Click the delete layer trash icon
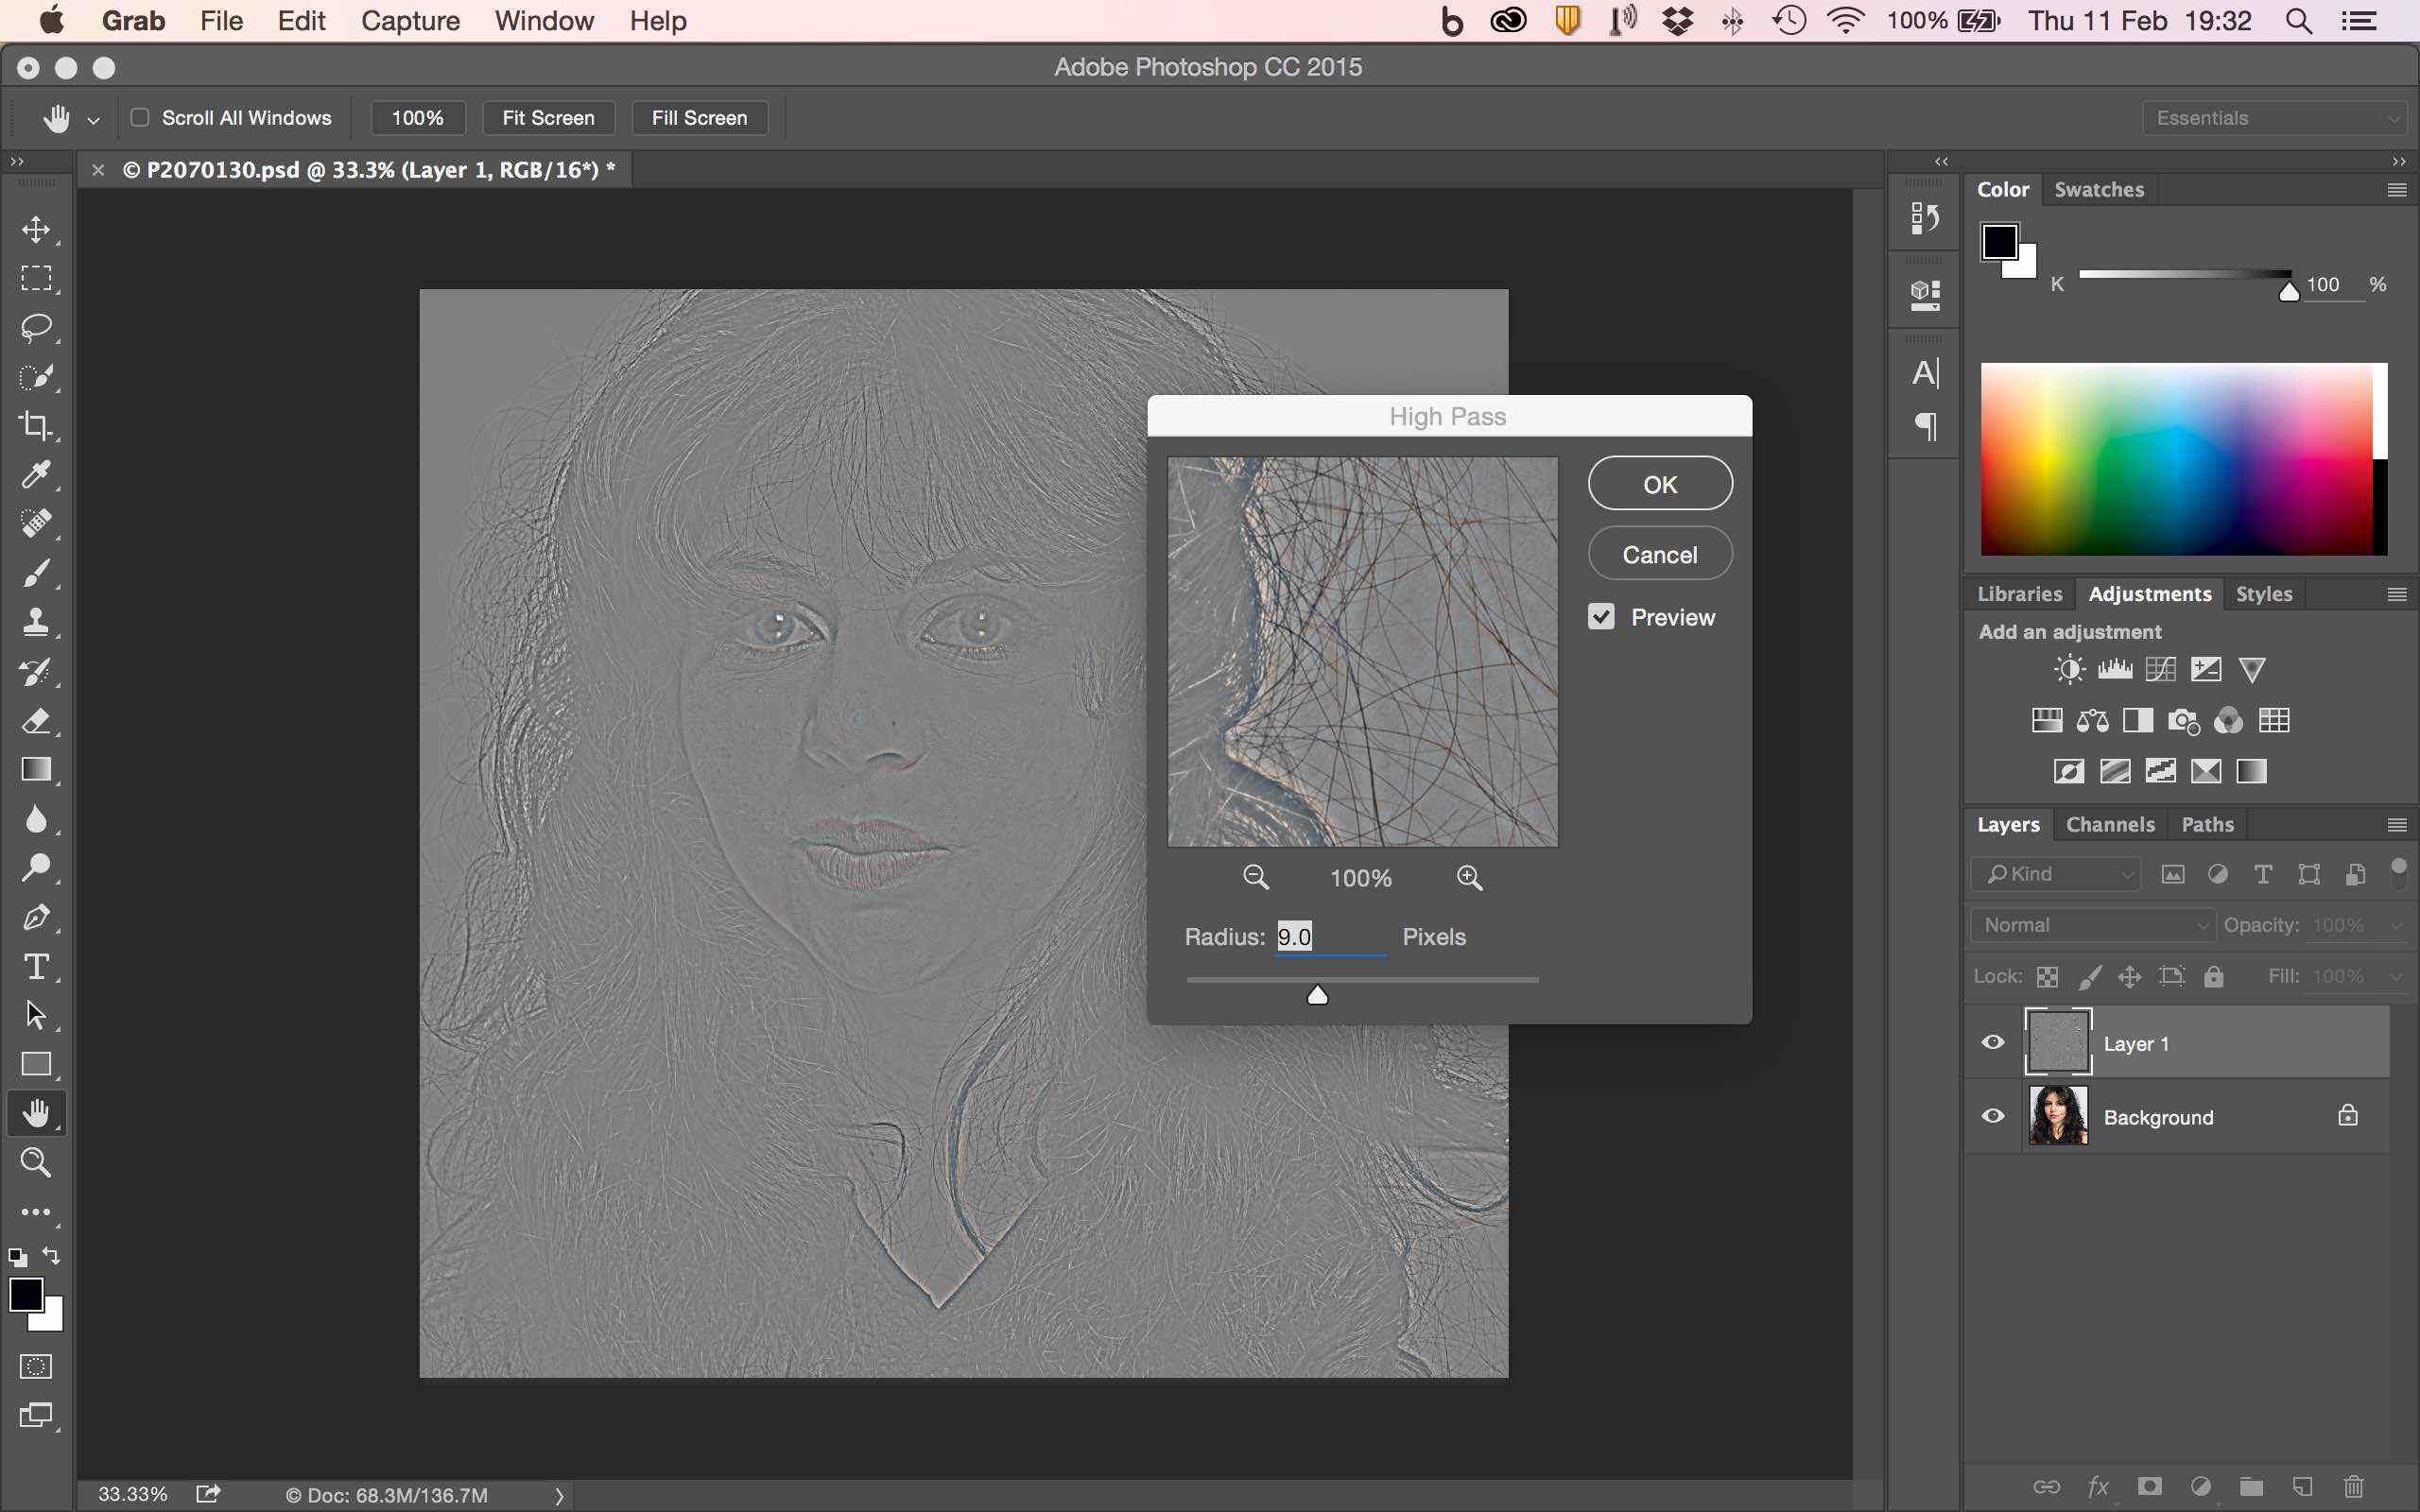 [x=2353, y=1486]
